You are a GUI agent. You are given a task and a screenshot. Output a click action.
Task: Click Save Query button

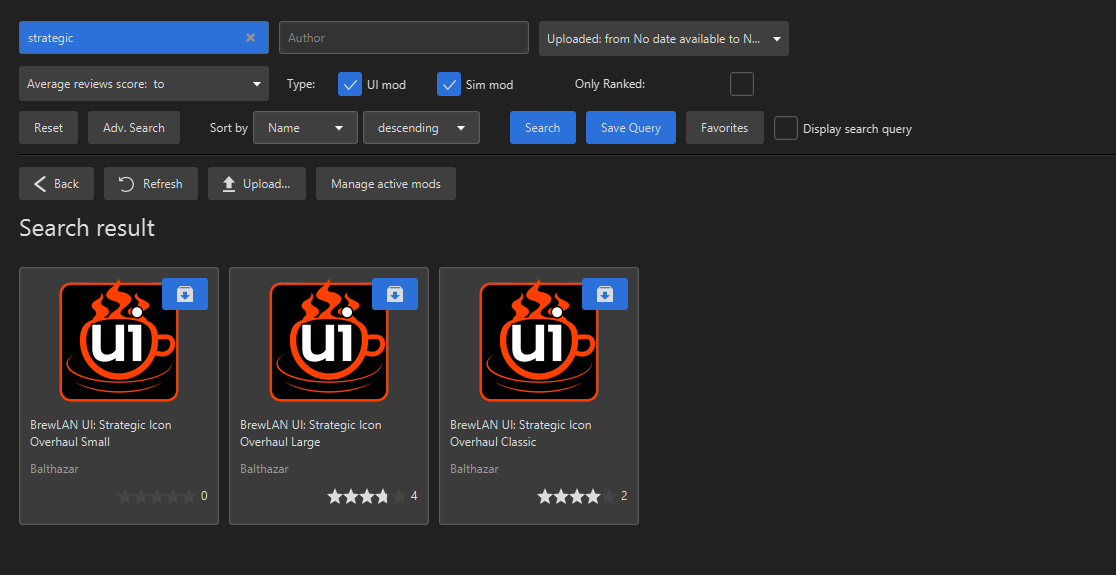click(631, 128)
